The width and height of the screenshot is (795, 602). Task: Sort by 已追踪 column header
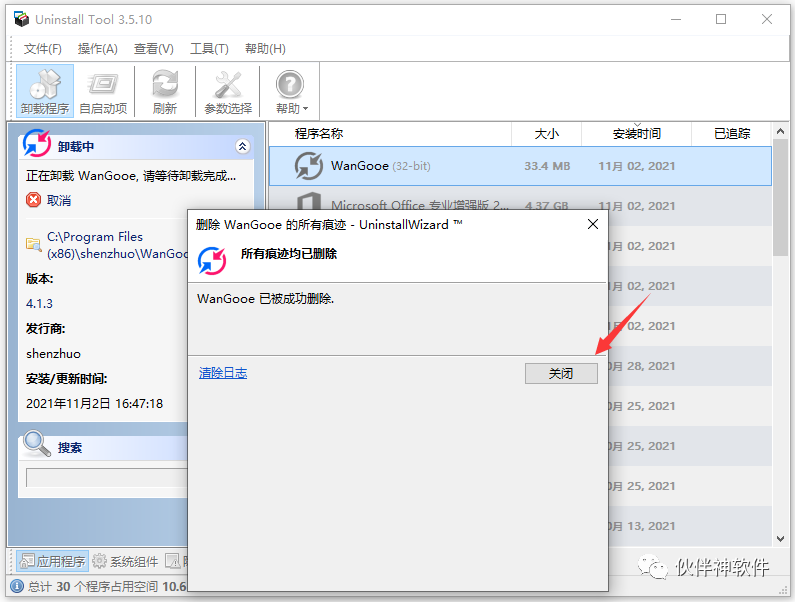(x=732, y=134)
